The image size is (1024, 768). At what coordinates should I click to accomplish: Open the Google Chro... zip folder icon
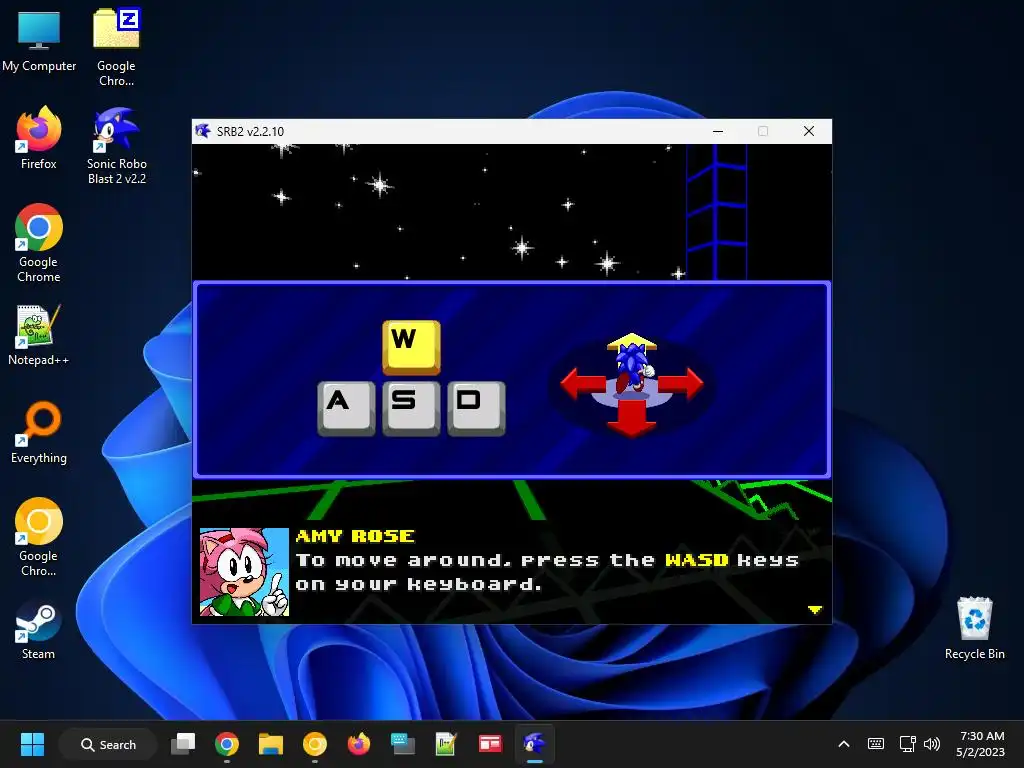(116, 46)
